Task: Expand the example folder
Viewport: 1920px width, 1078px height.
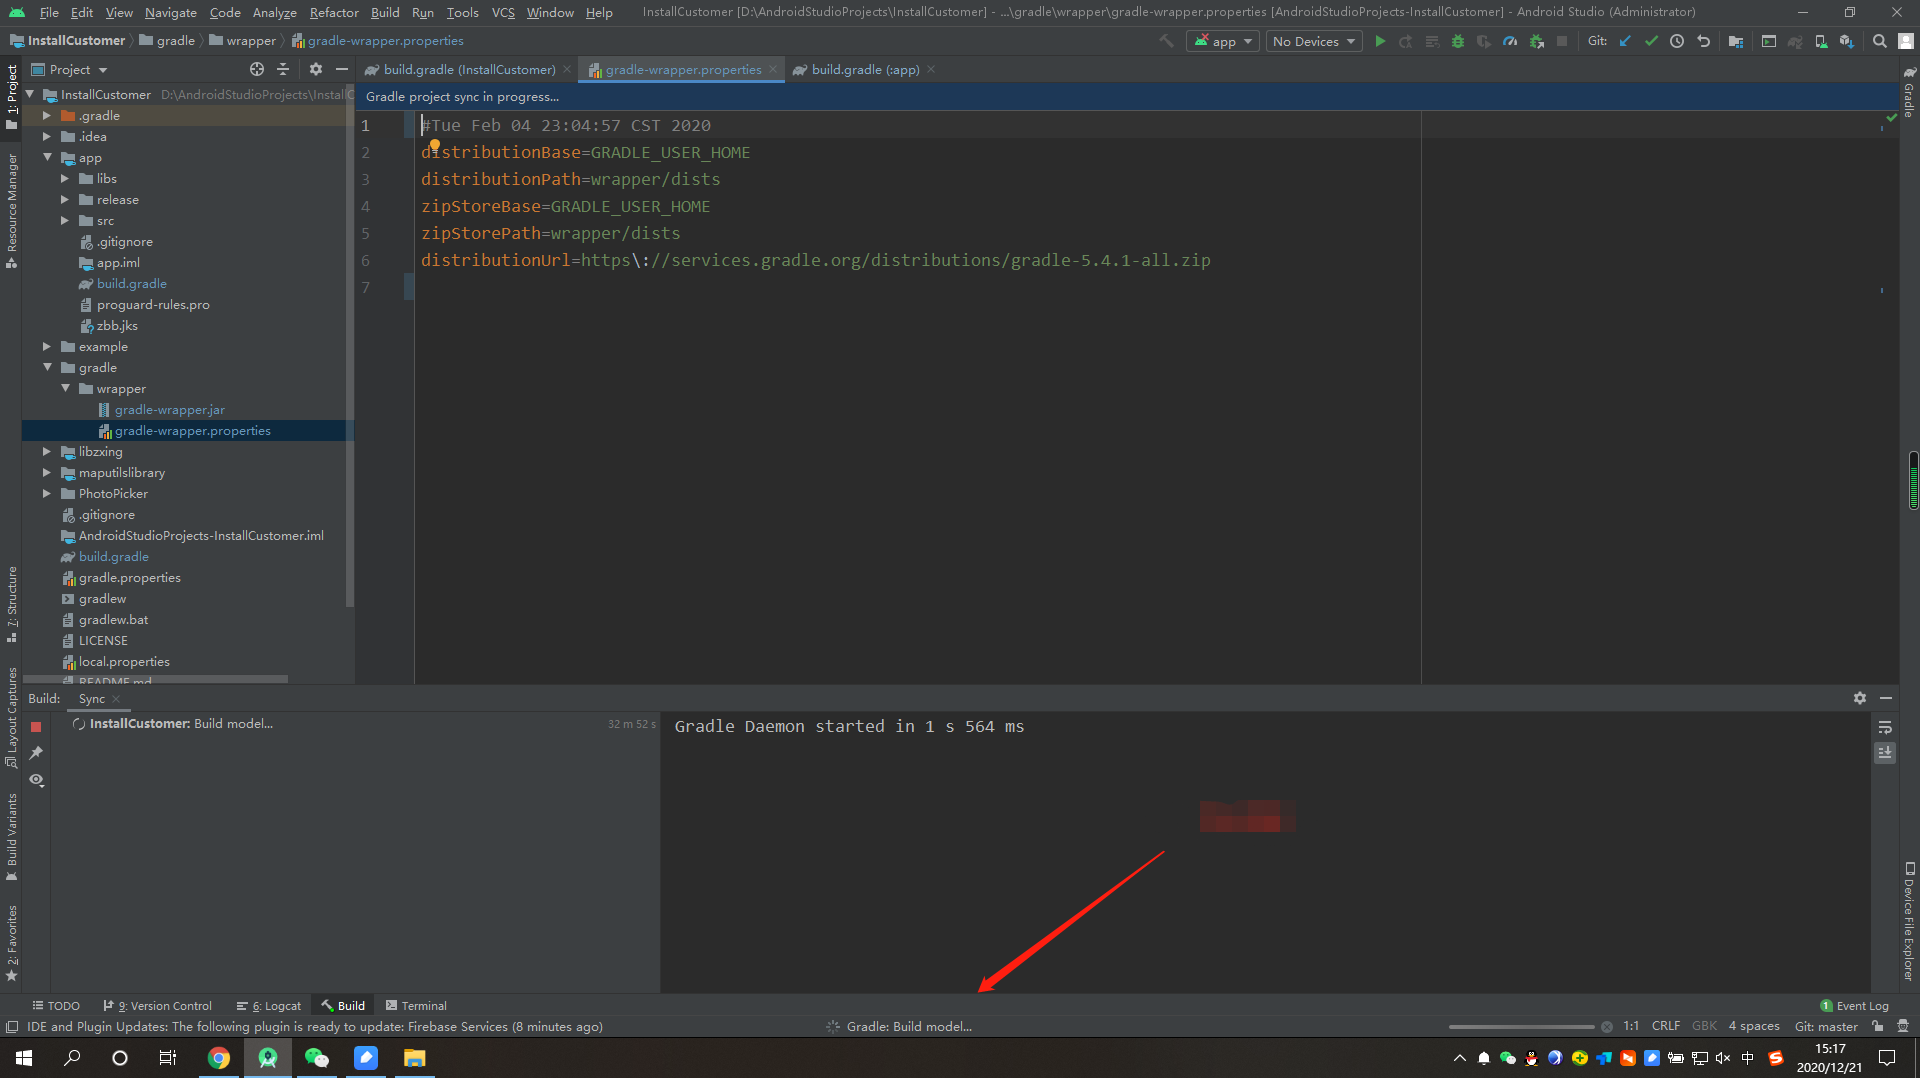Action: coord(46,346)
